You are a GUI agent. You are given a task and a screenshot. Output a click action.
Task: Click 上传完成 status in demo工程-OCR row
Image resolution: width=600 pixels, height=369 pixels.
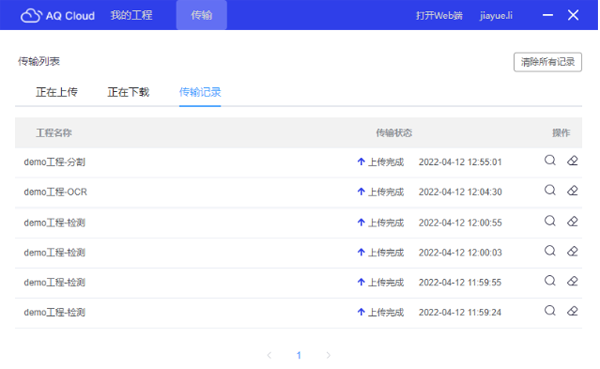tap(386, 192)
